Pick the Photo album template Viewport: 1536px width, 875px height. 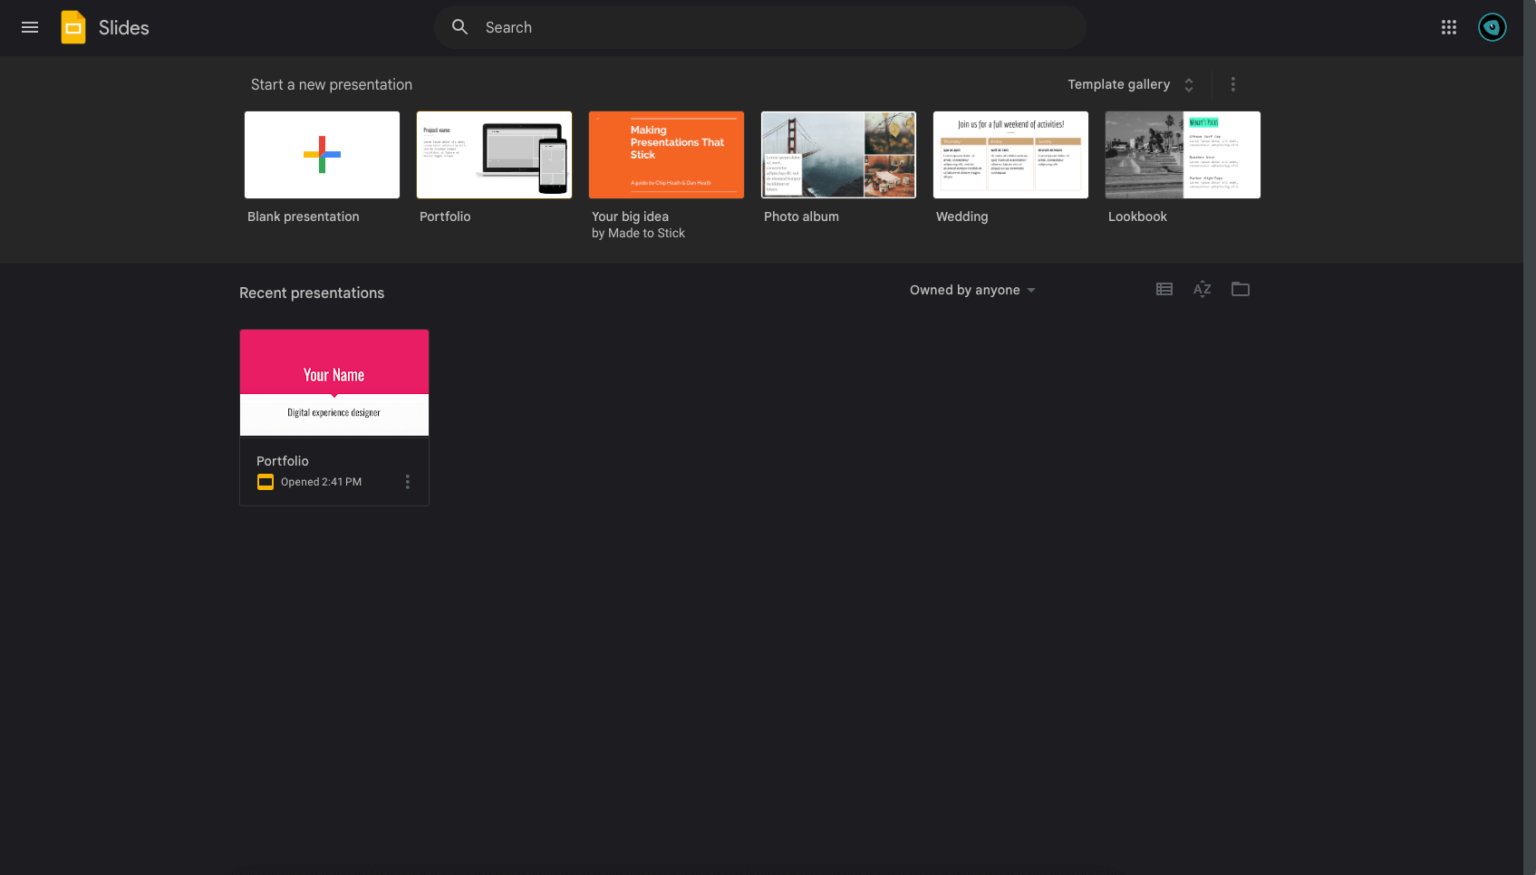pos(838,155)
